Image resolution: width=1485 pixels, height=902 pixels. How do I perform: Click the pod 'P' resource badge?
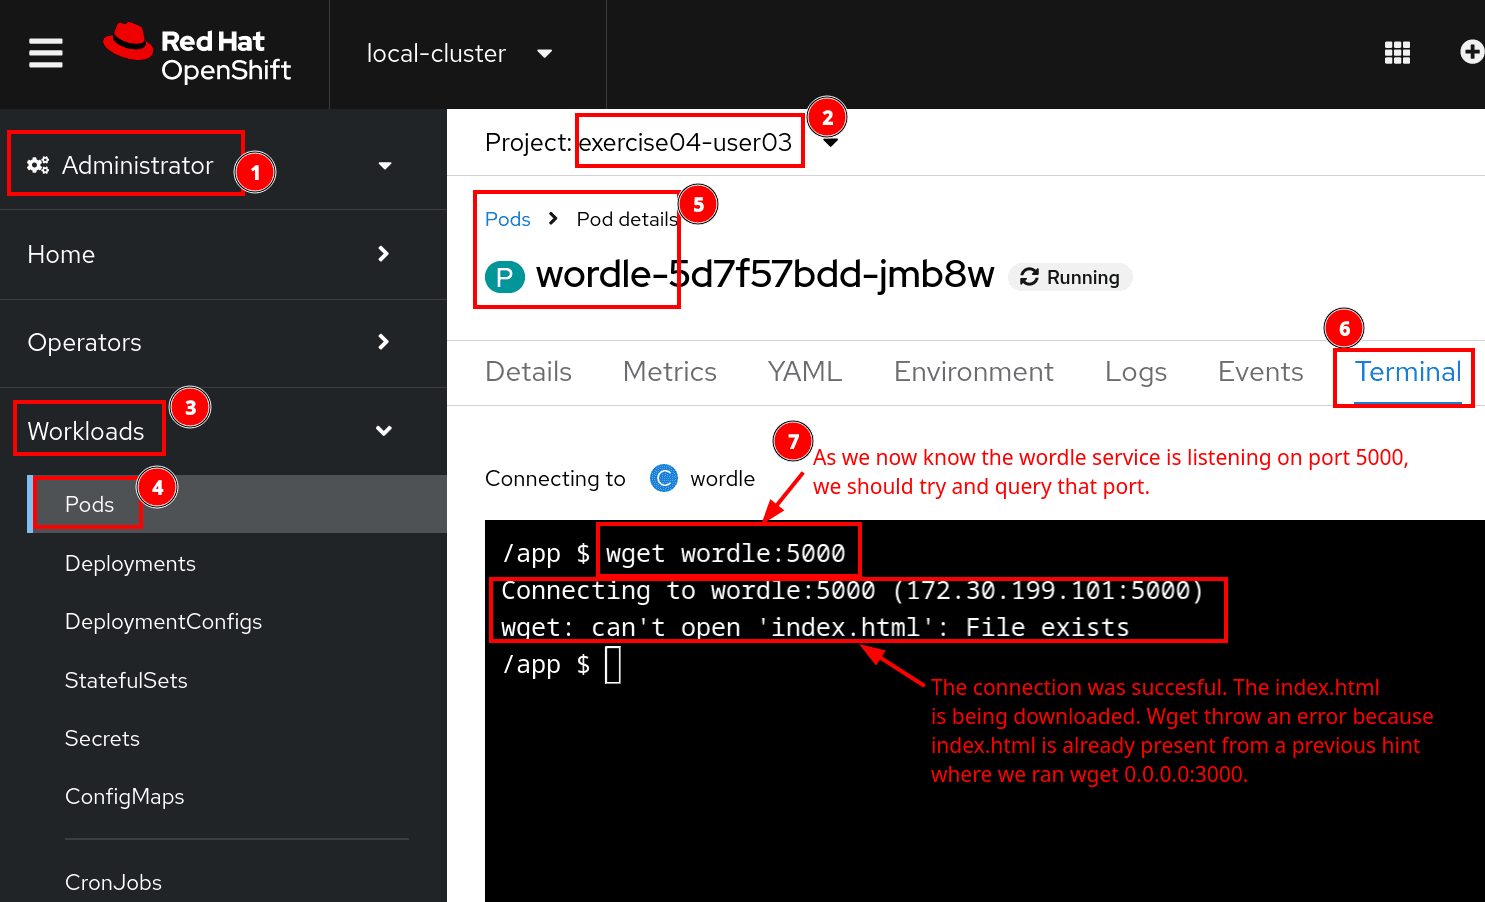pyautogui.click(x=505, y=277)
